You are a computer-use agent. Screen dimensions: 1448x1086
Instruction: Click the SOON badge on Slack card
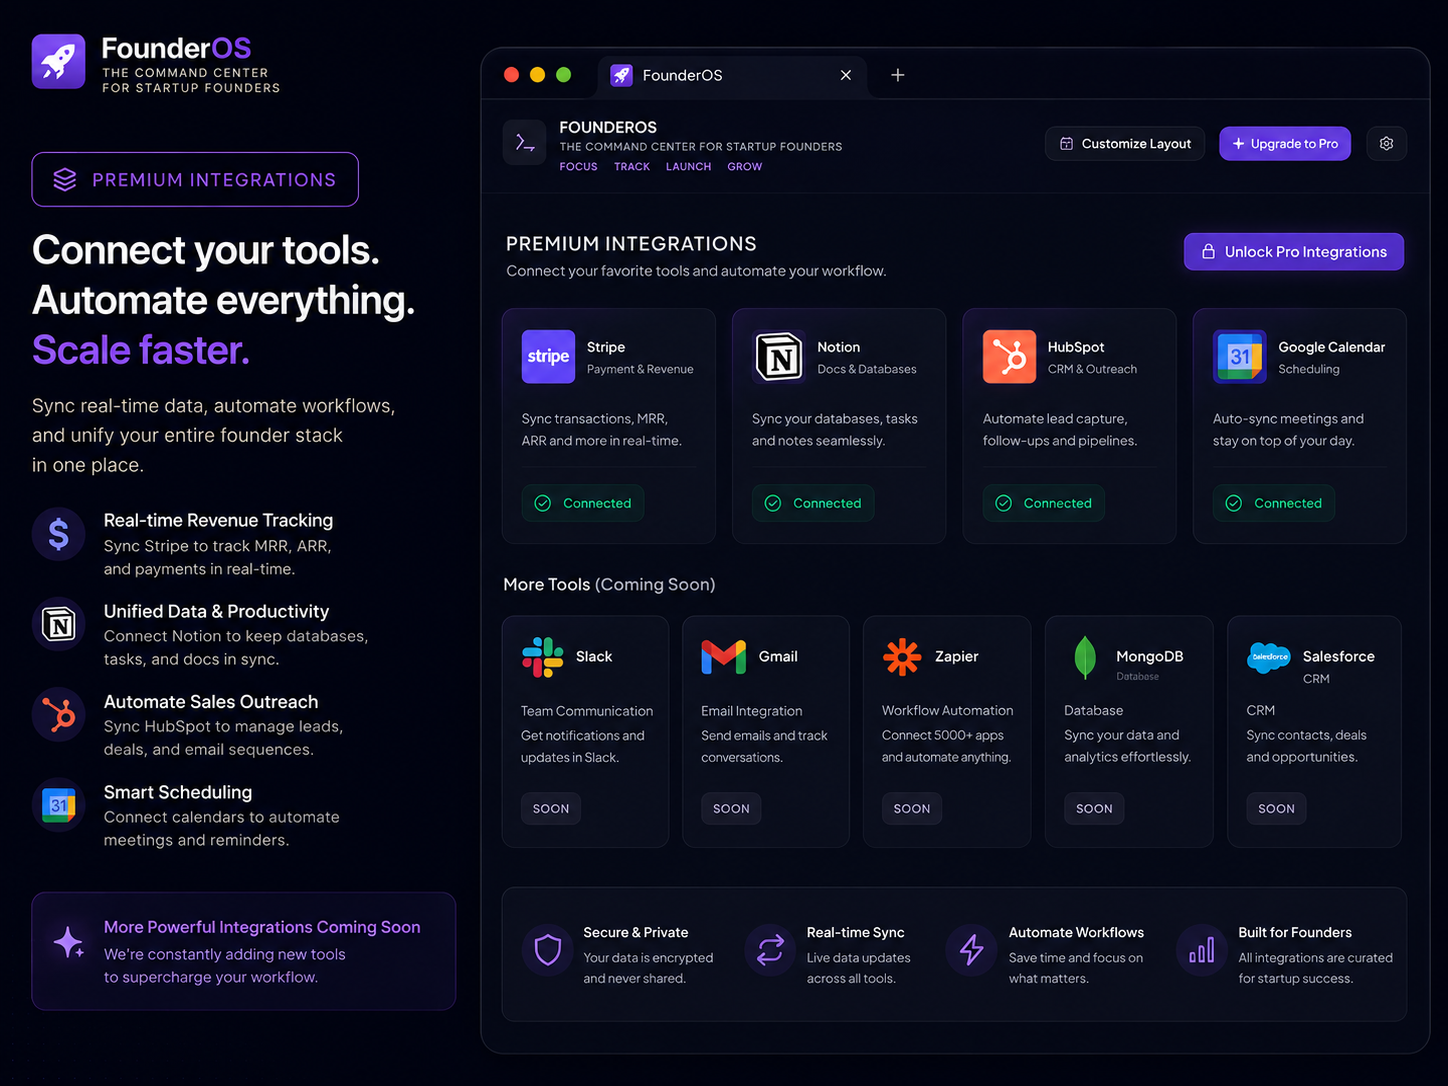coord(551,808)
